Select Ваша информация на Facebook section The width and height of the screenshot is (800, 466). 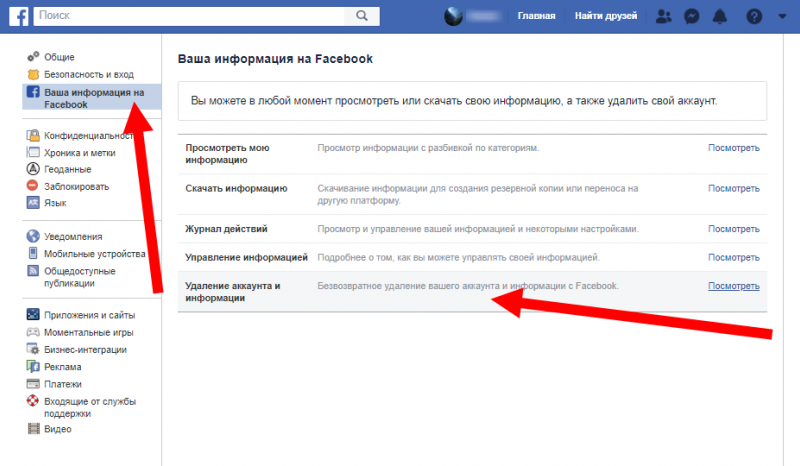(92, 97)
